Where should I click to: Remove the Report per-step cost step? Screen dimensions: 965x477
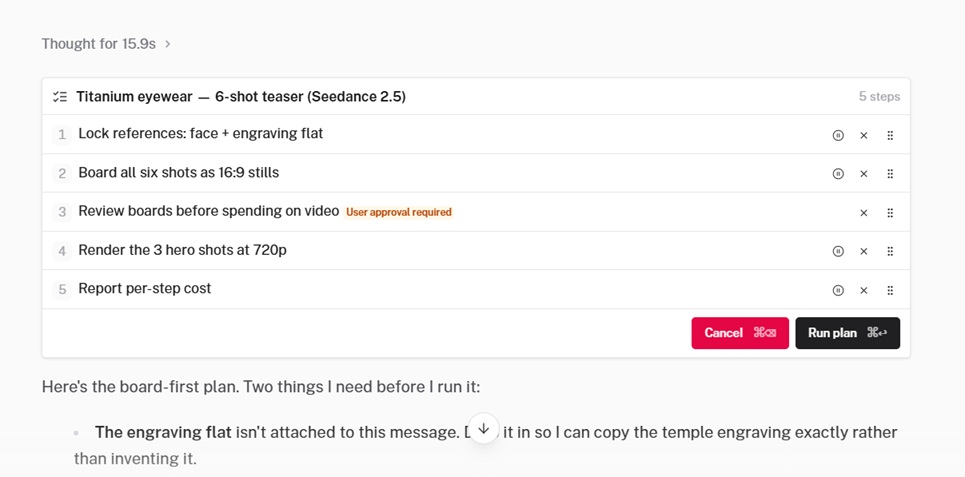[x=863, y=291]
